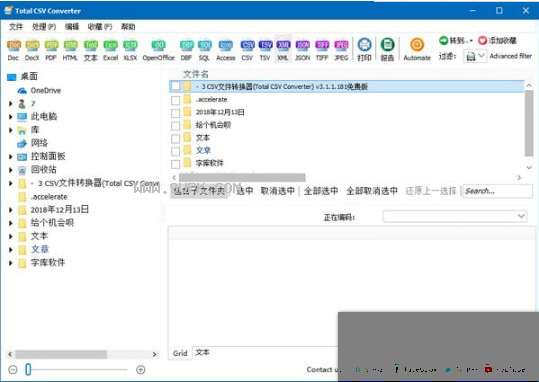Expand the 控制面板 tree node
539x382 pixels.
click(x=11, y=157)
